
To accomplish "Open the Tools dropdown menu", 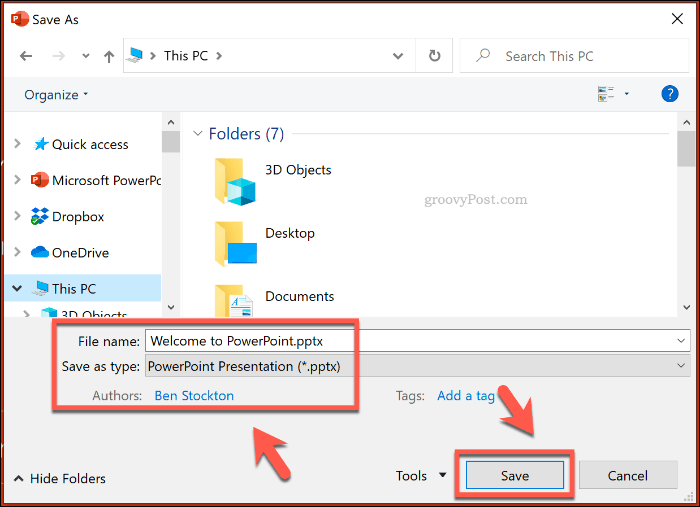I will coord(421,476).
